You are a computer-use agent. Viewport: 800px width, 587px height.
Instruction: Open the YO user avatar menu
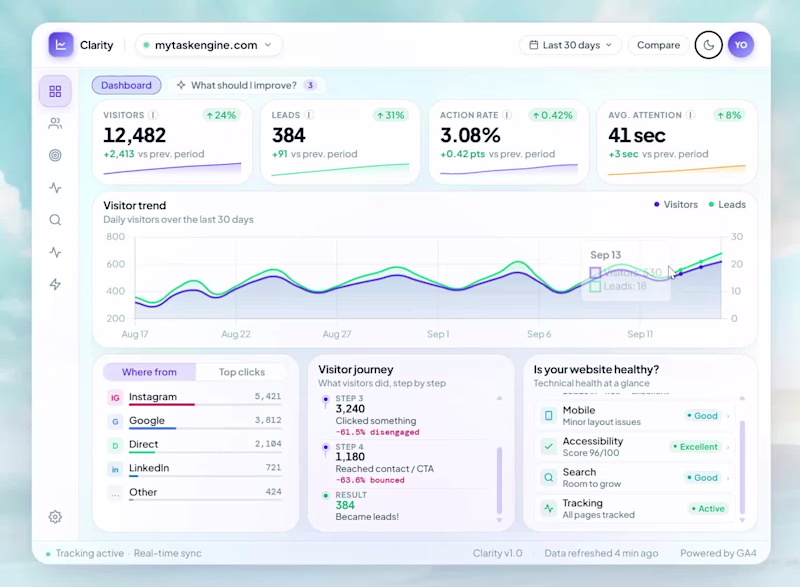click(741, 45)
